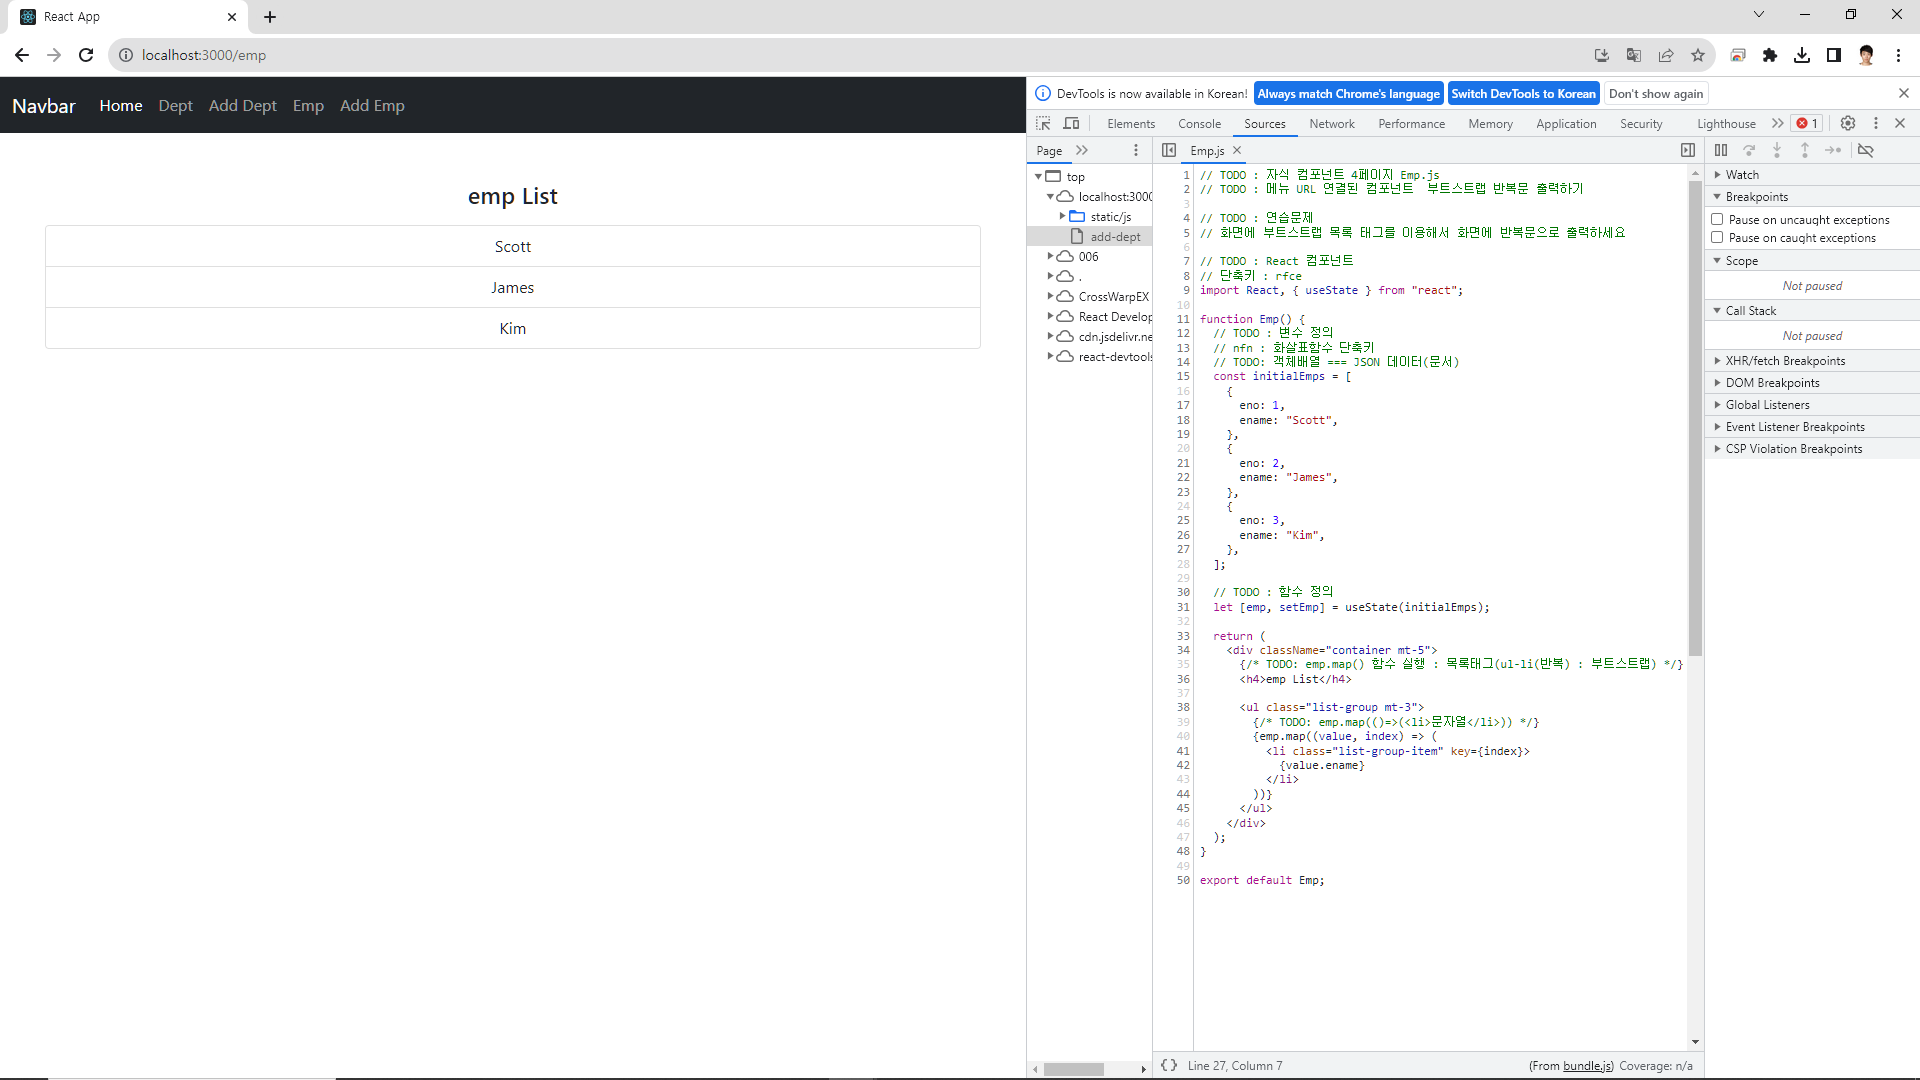Viewport: 1920px width, 1080px height.
Task: Toggle the device toolbar icon
Action: (x=1071, y=123)
